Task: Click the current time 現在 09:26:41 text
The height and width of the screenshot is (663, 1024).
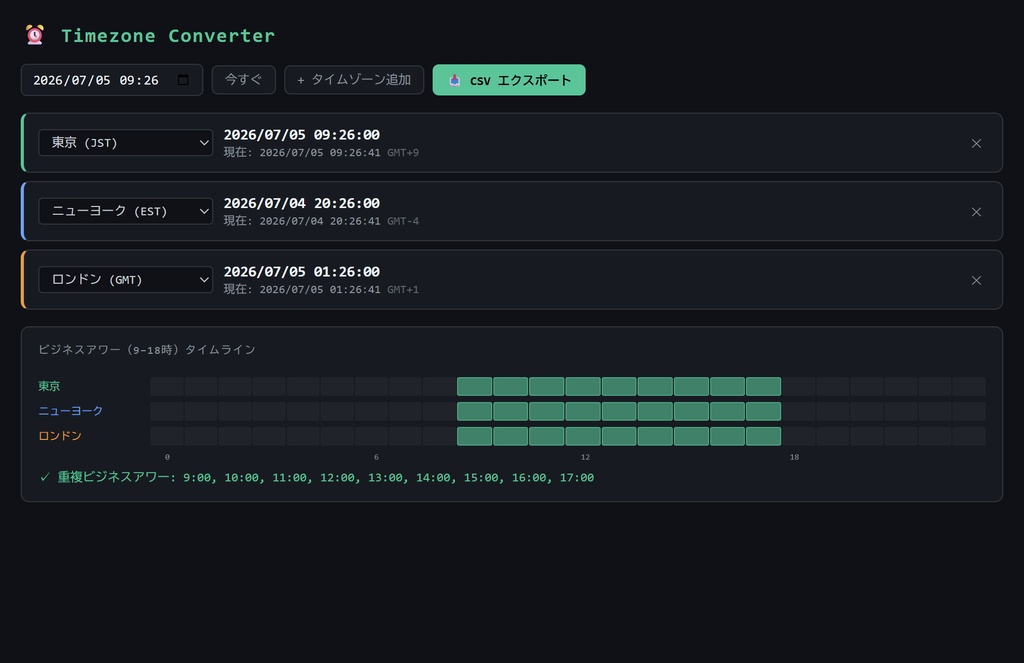Action: click(302, 152)
